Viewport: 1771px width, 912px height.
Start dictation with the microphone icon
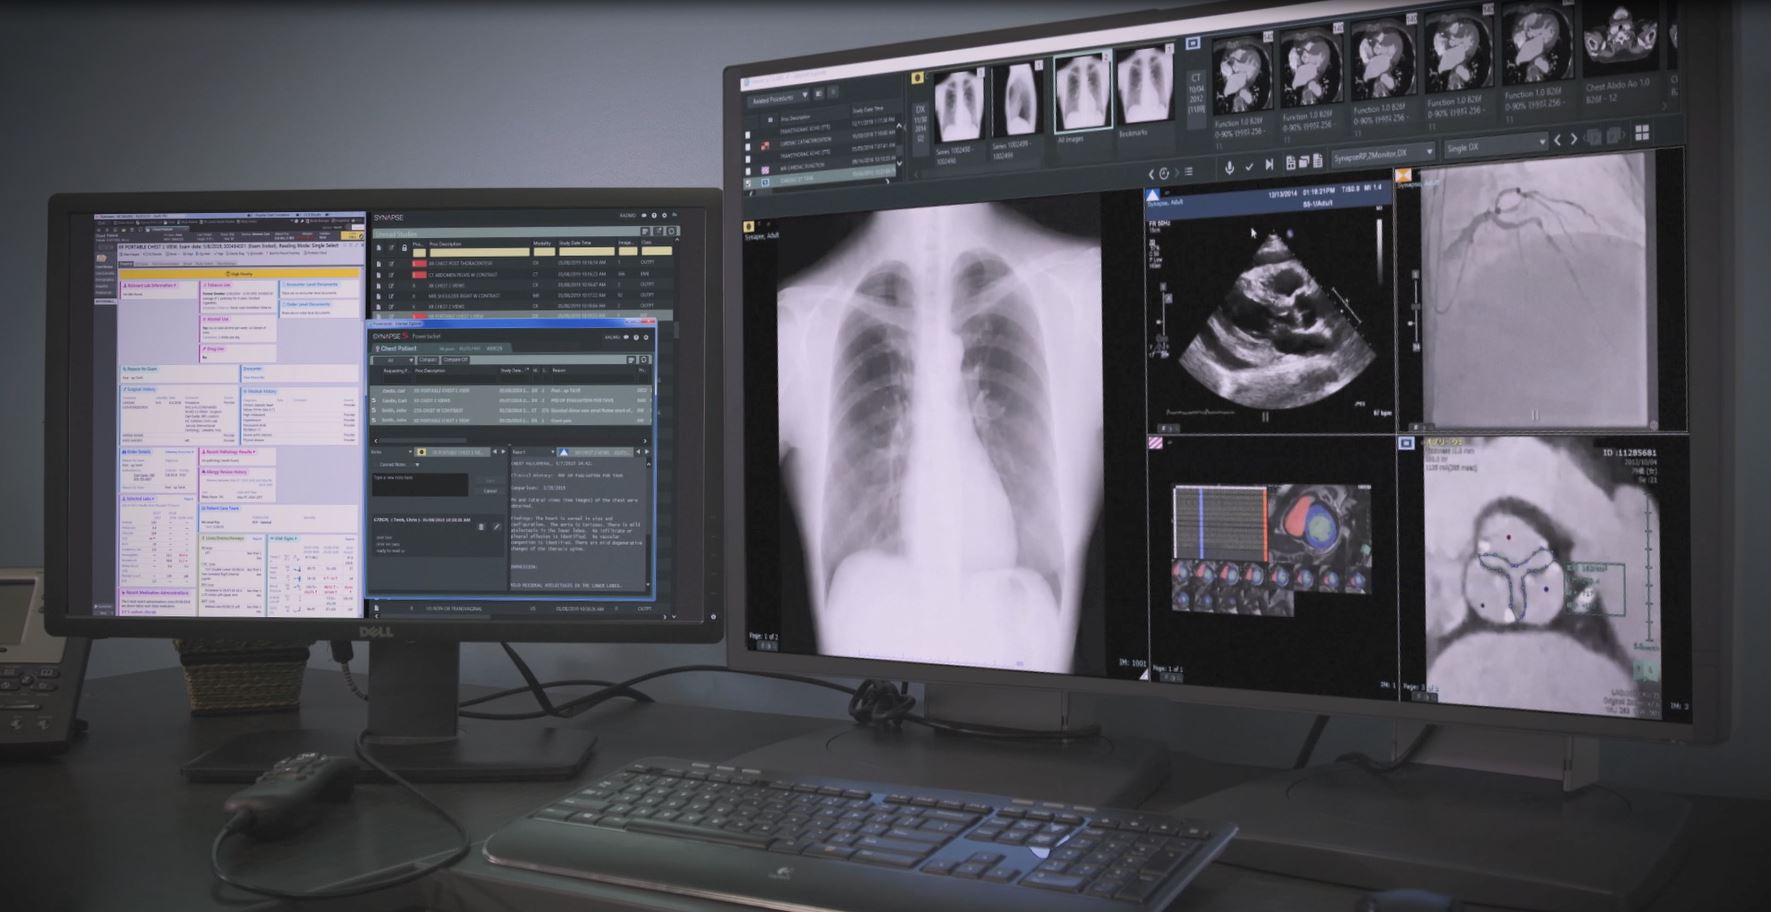(1229, 167)
